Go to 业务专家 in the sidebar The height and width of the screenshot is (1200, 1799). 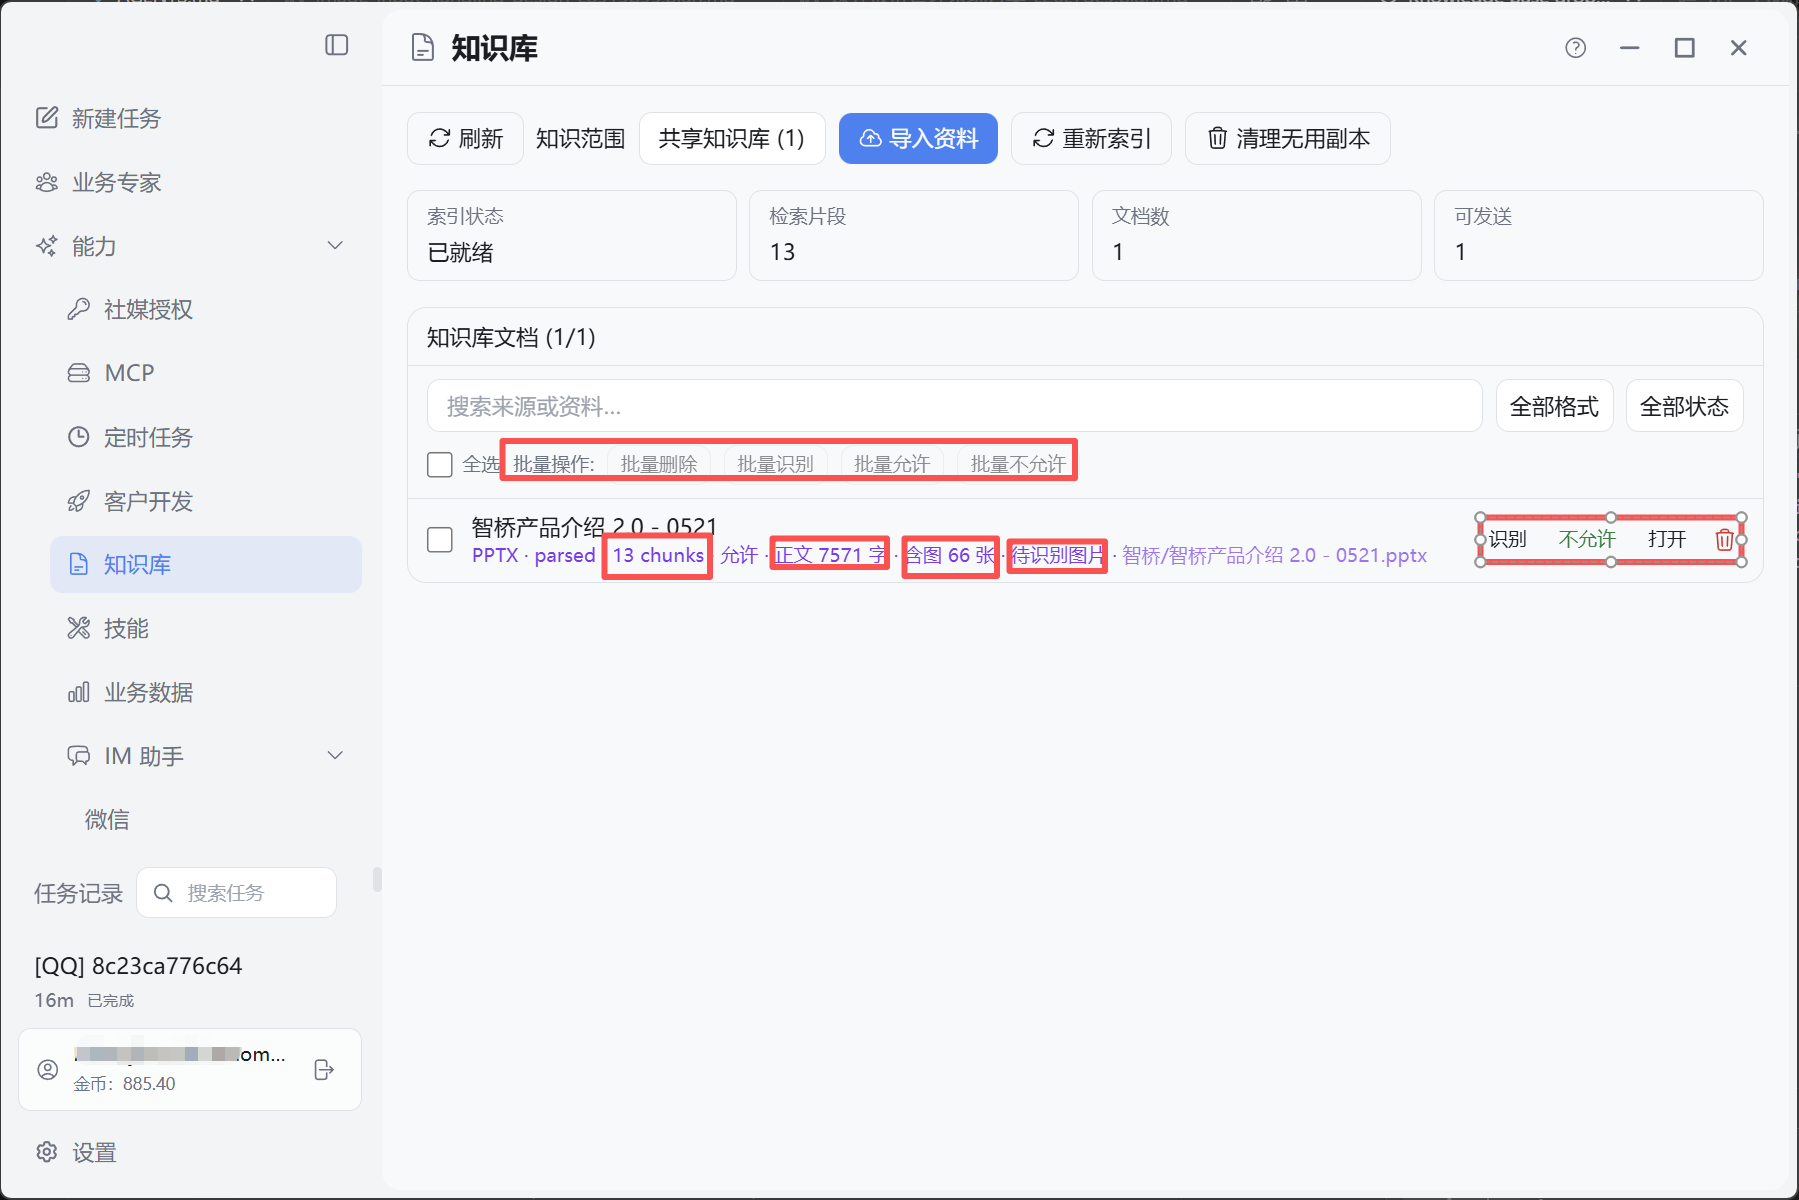pyautogui.click(x=98, y=182)
